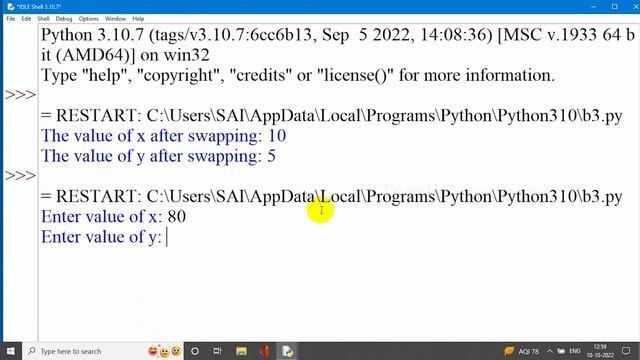Click the text 'Enter value of x: 80'
Screen dimensions: 640x360
click(x=113, y=217)
